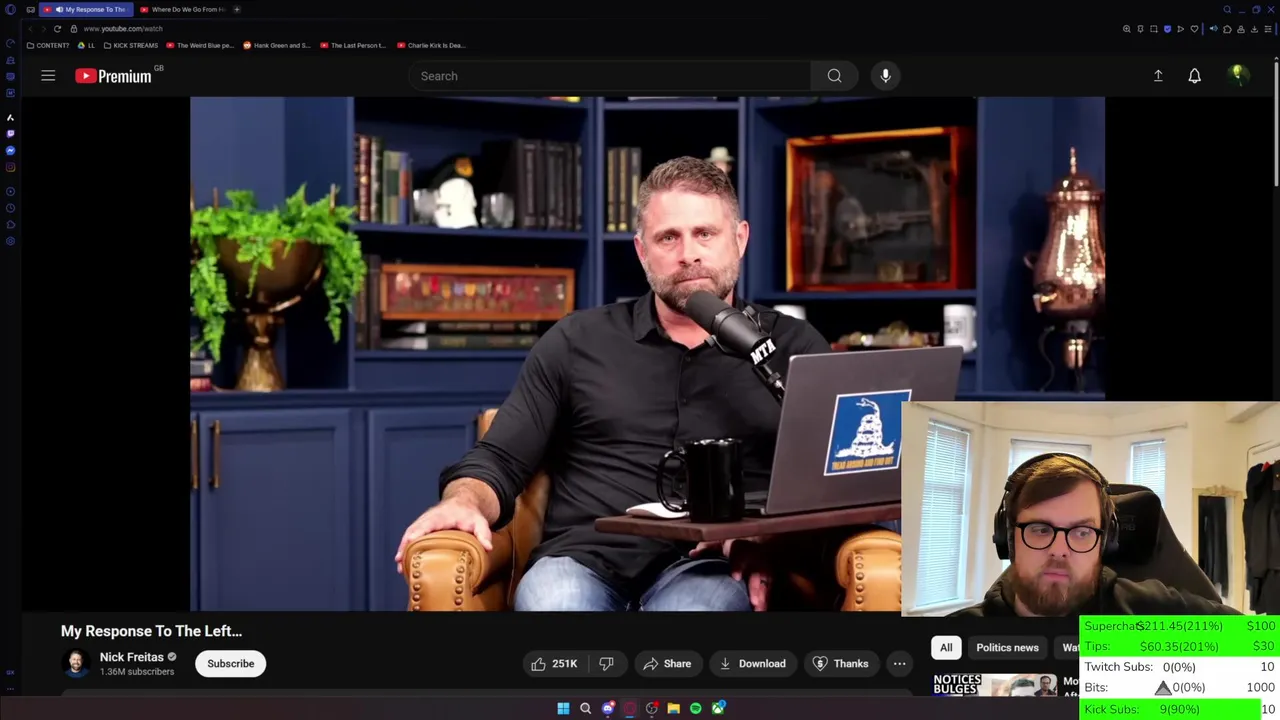Focus the YouTube search input field
Viewport: 1280px width, 720px height.
[610, 76]
